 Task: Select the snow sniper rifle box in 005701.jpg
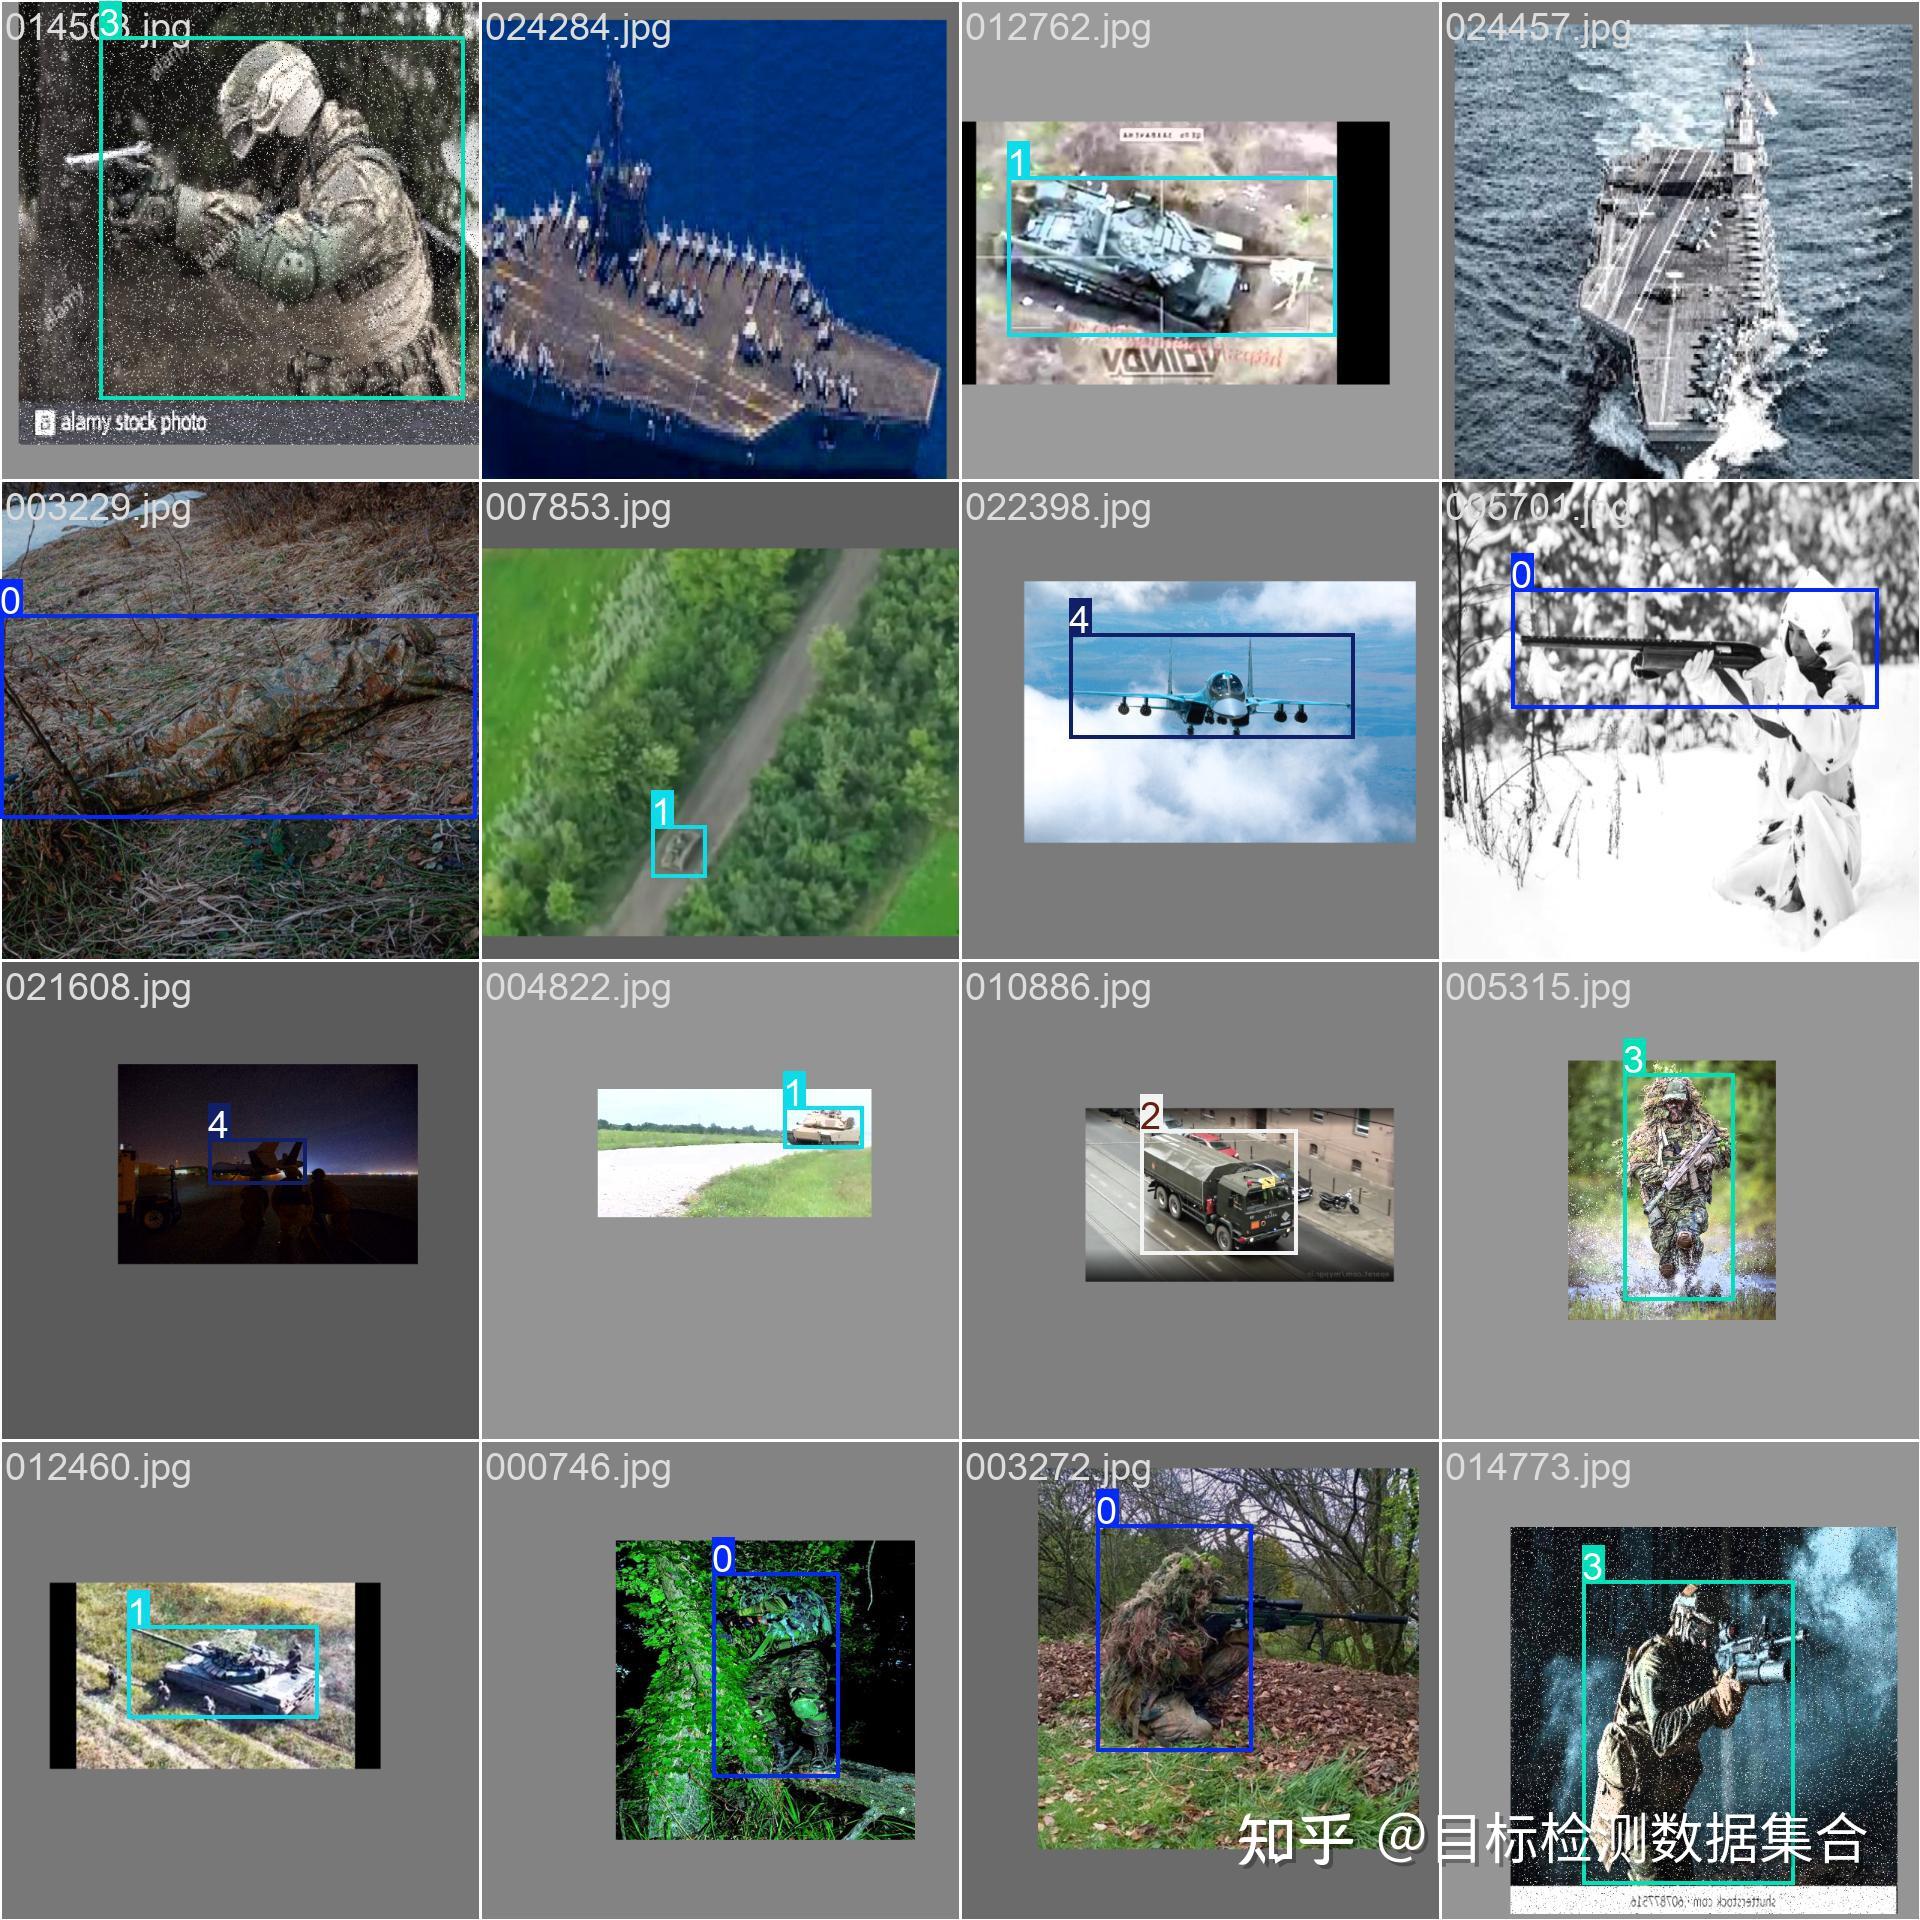[1695, 648]
